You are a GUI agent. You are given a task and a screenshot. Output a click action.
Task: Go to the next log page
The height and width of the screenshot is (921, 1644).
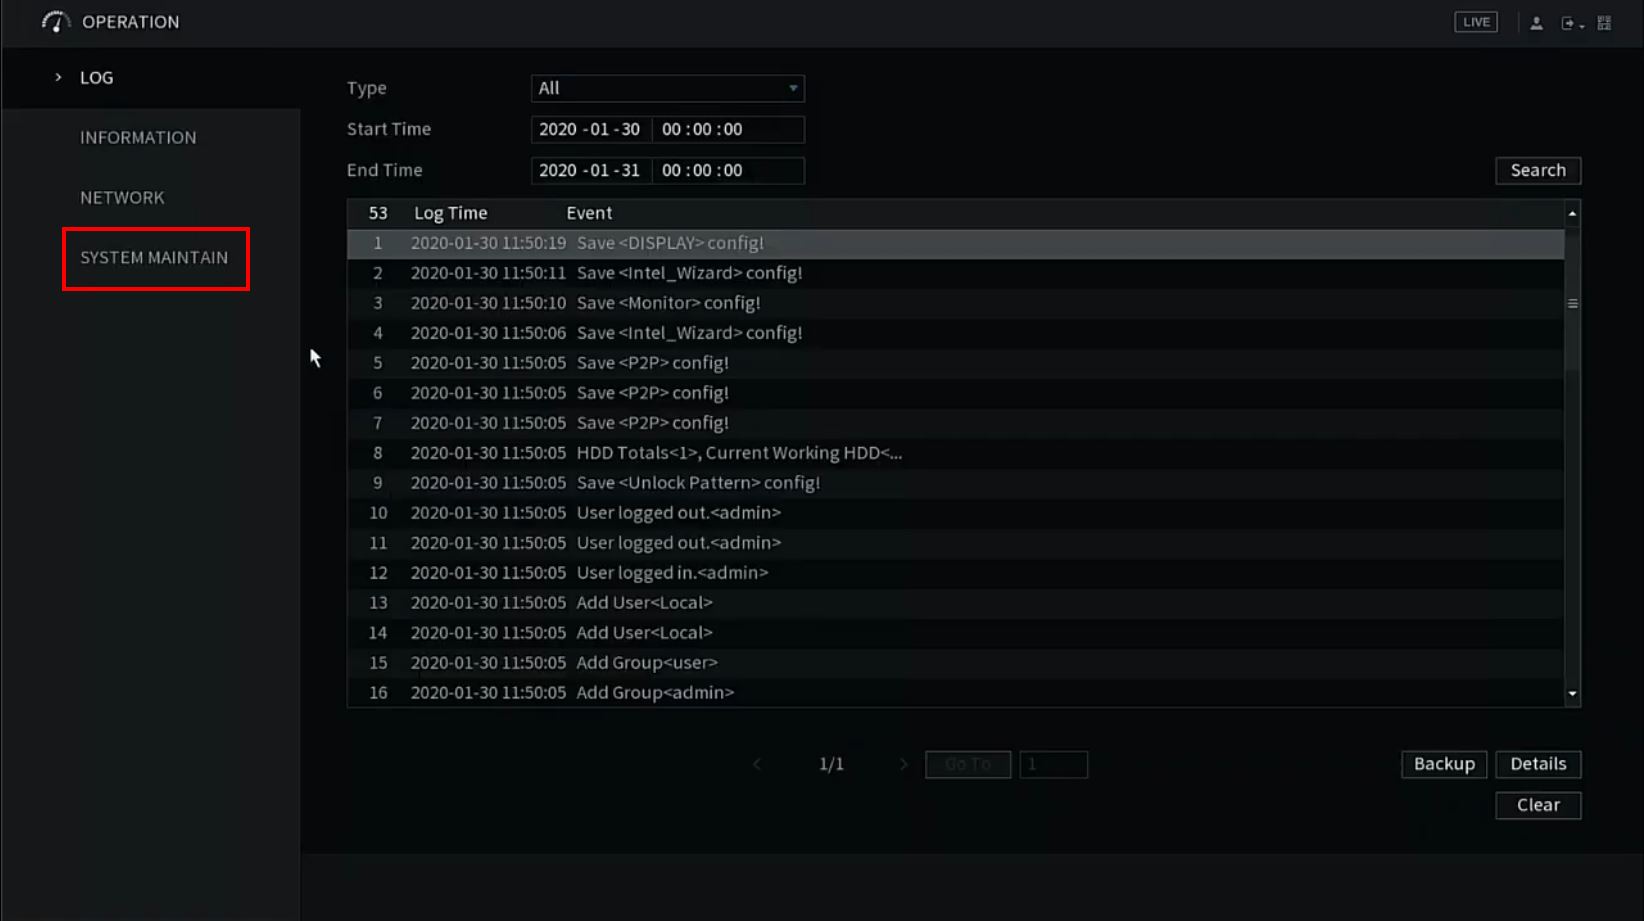pos(903,764)
